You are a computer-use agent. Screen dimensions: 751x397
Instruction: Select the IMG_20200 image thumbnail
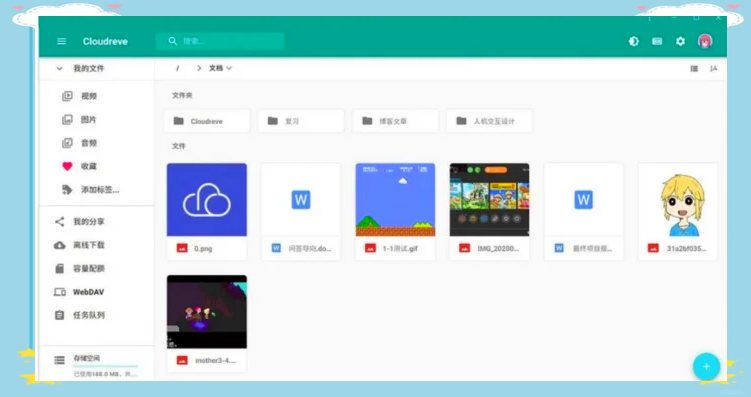click(x=489, y=200)
